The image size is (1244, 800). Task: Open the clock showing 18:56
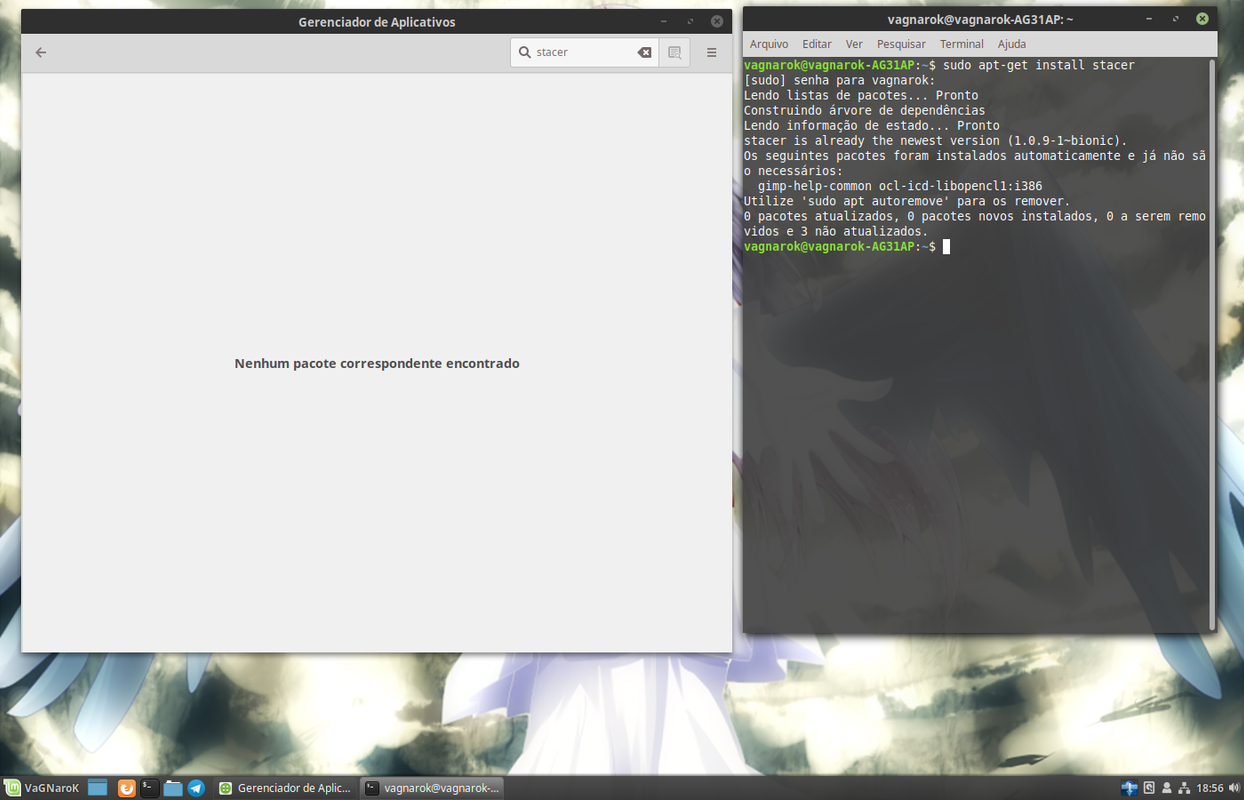[1210, 788]
